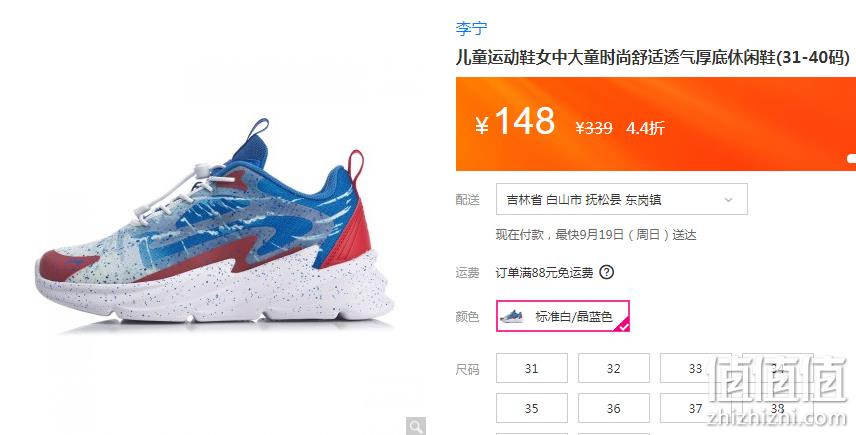Open the 李宁 brand link

(x=472, y=28)
